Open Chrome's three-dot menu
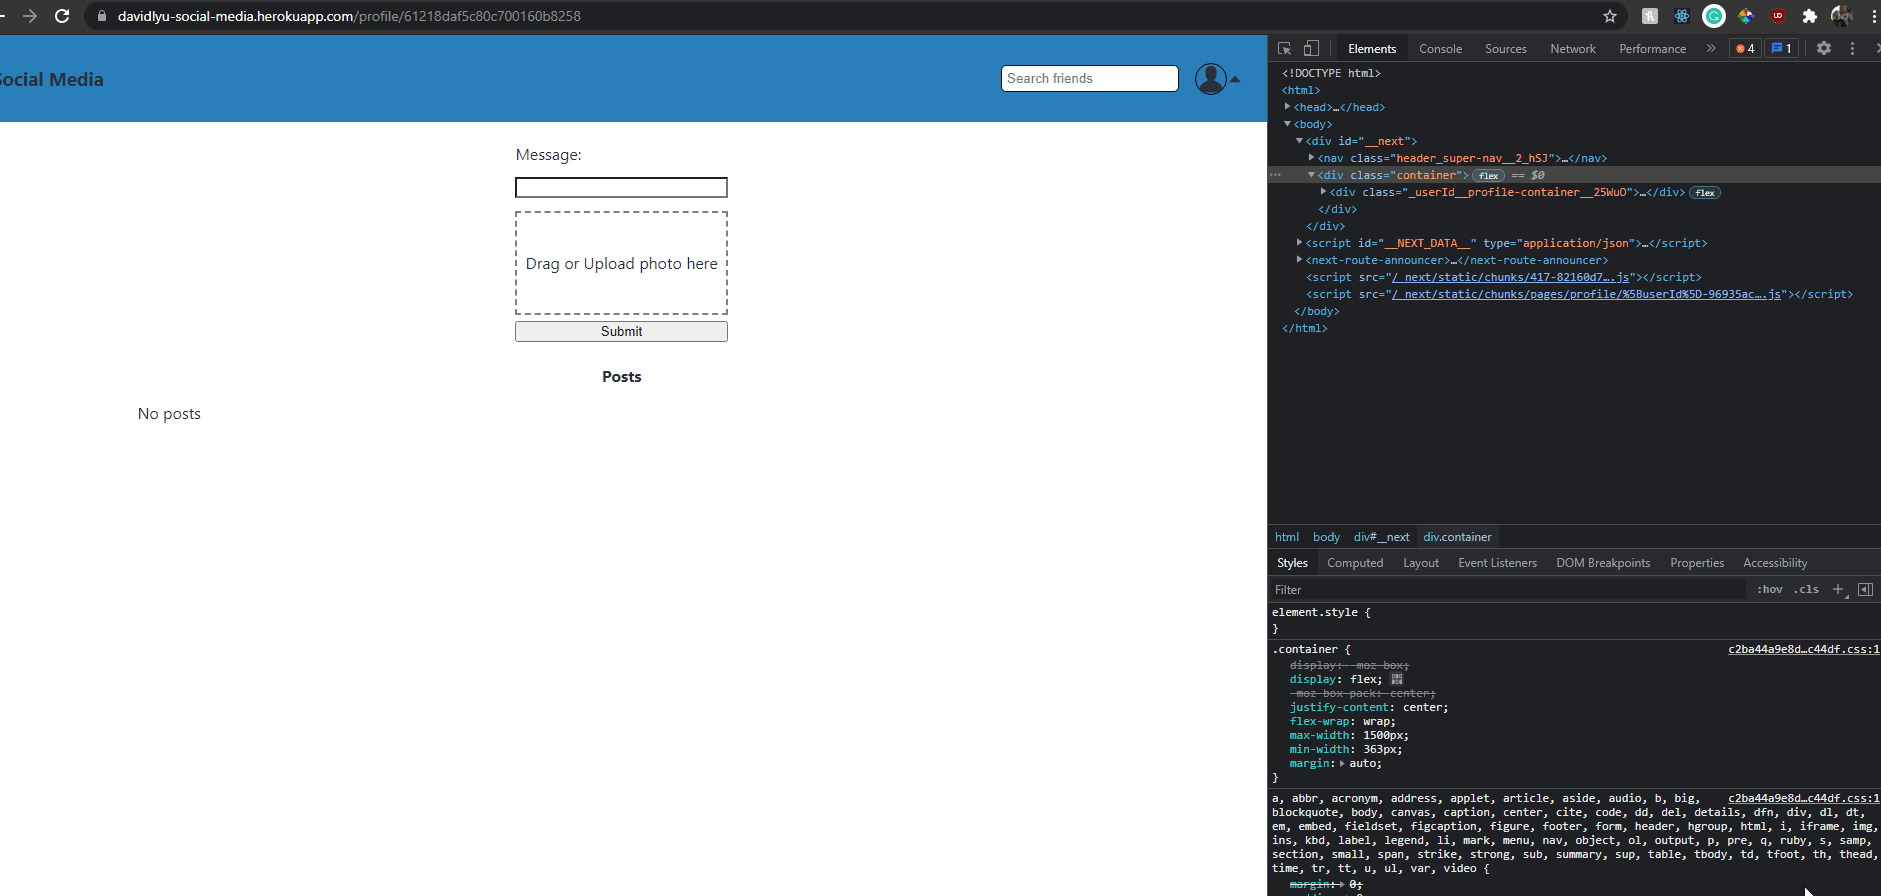 (1874, 16)
